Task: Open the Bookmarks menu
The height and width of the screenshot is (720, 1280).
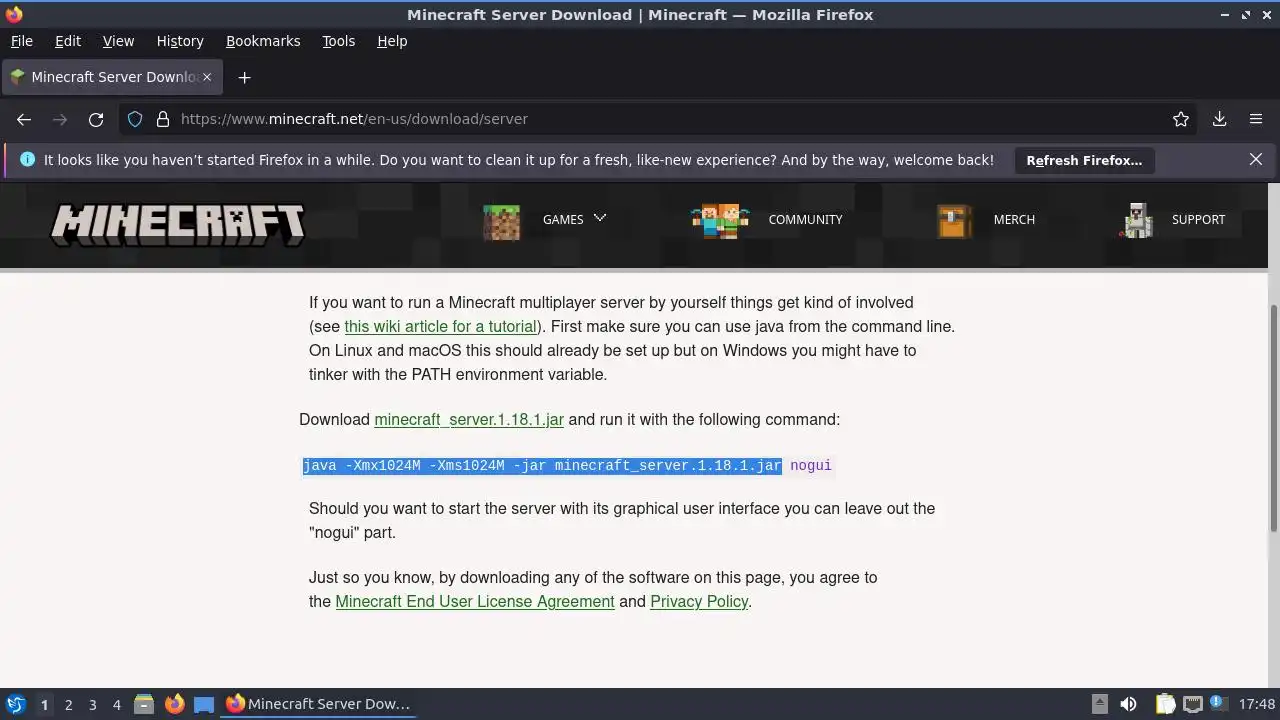Action: tap(263, 41)
